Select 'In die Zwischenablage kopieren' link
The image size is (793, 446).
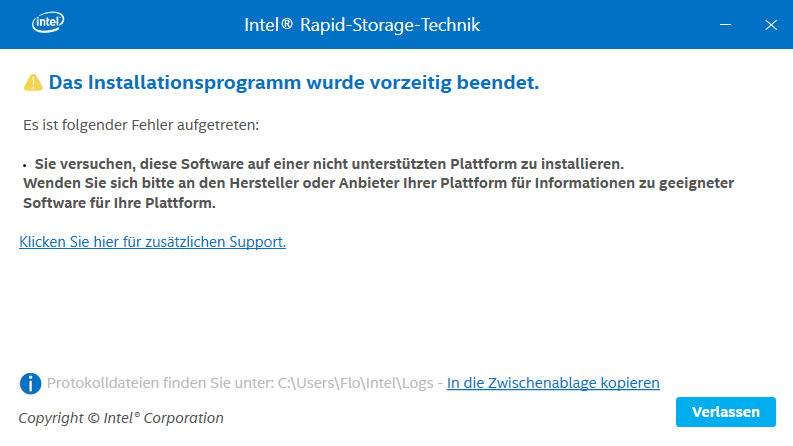coord(553,383)
